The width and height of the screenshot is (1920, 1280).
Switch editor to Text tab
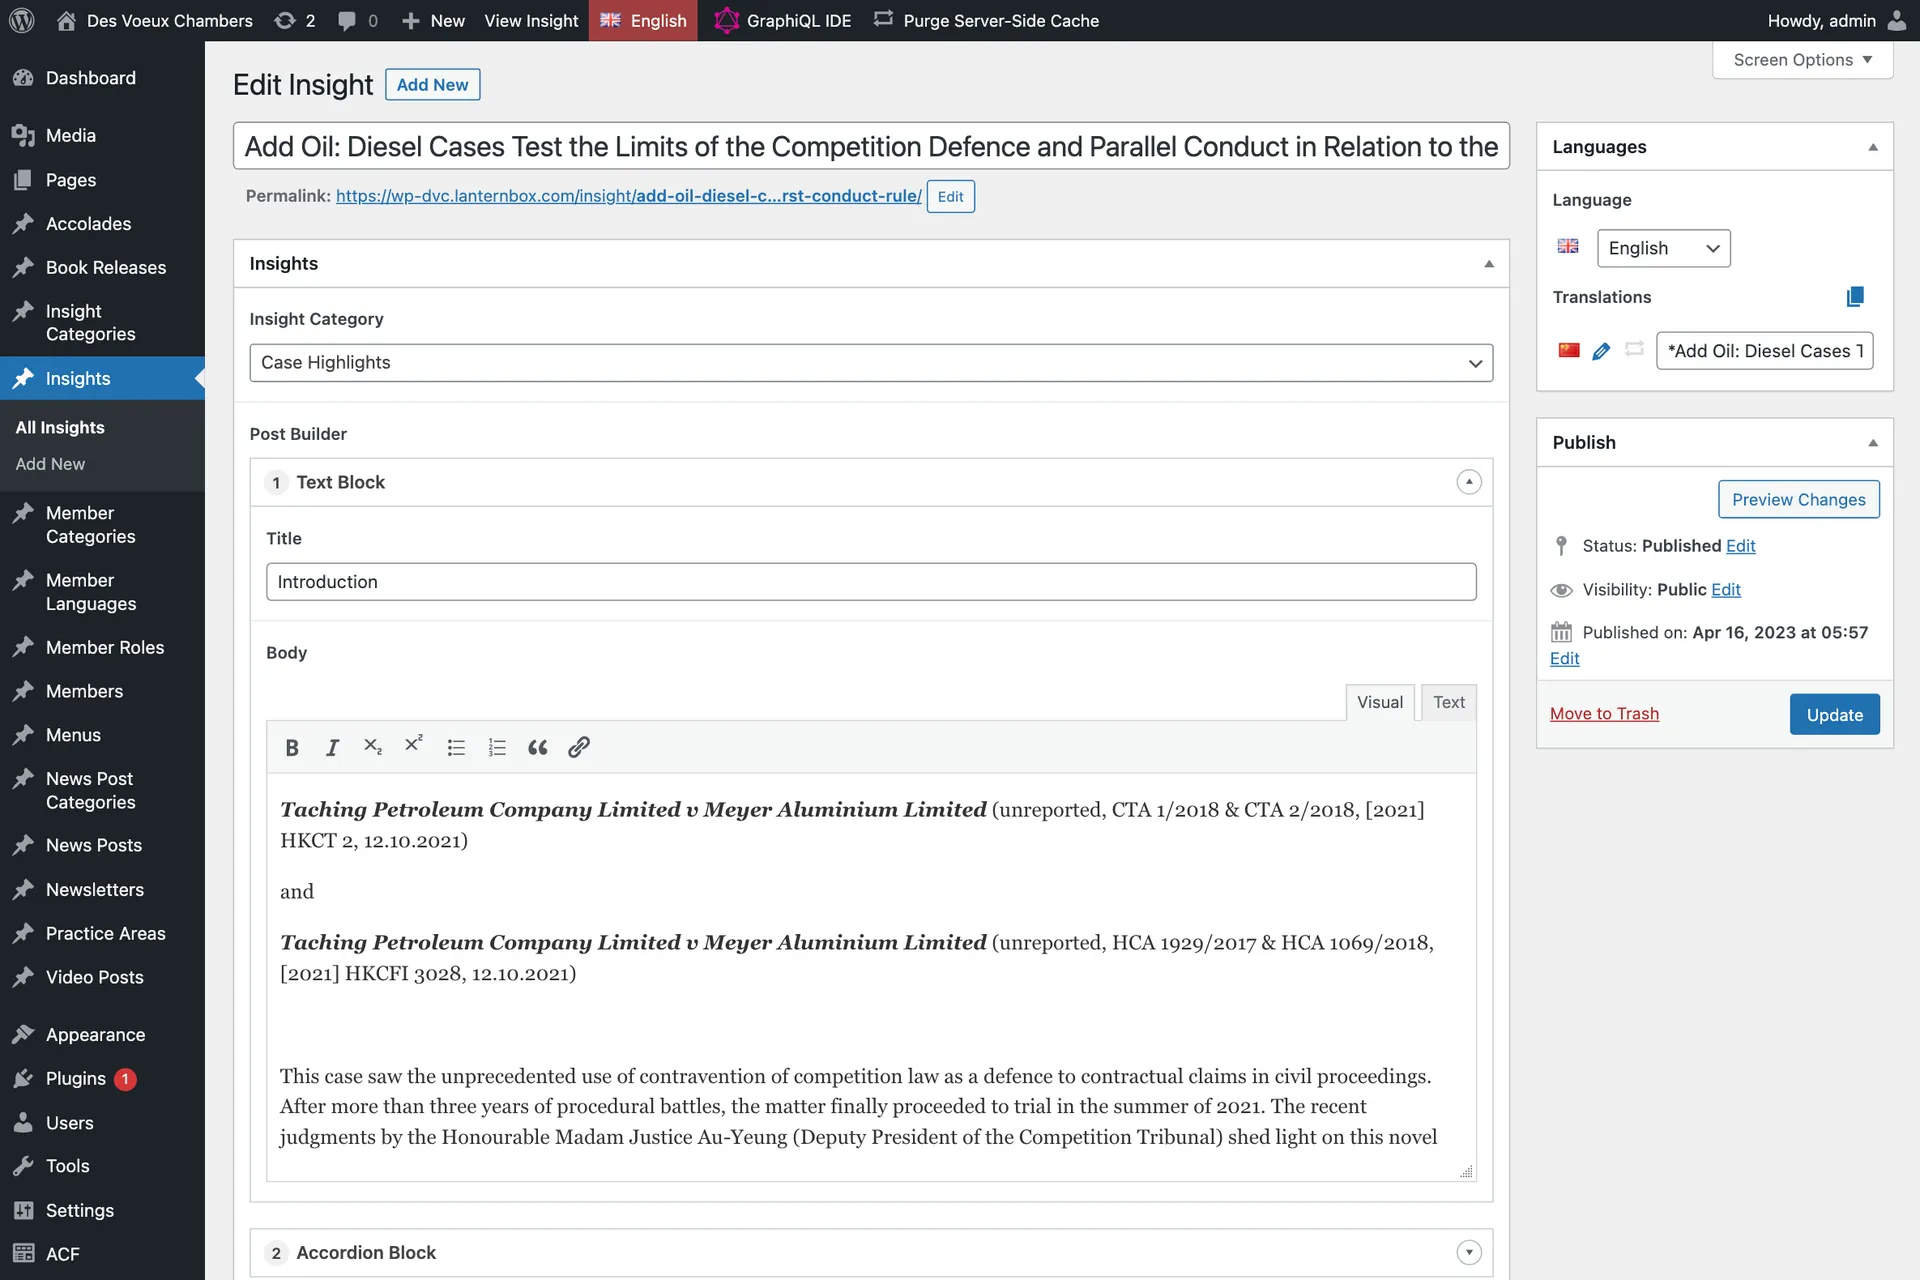(1448, 702)
